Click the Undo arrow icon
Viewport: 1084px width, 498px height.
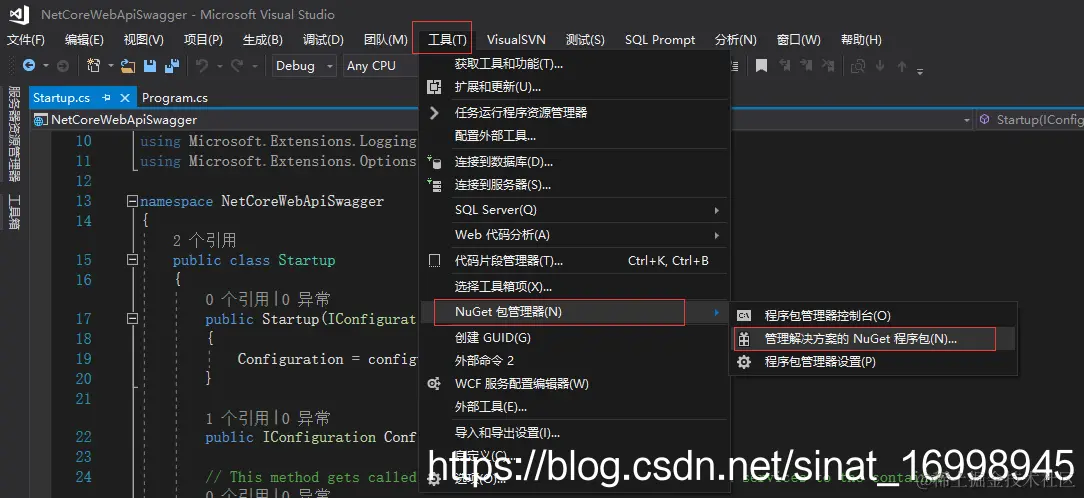pos(202,66)
